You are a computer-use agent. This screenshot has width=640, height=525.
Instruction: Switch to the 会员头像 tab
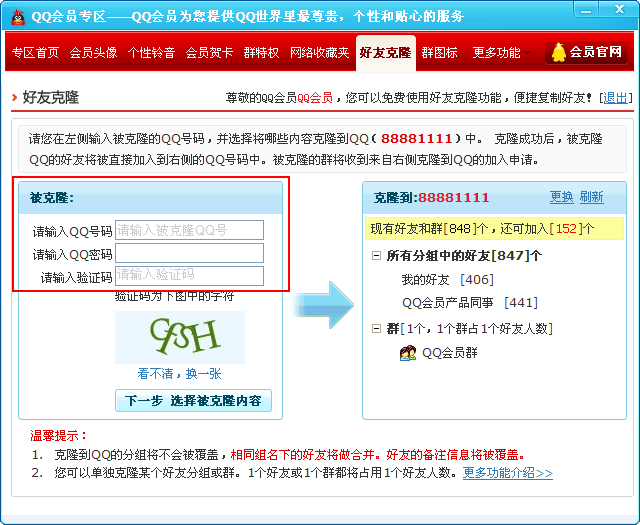pyautogui.click(x=93, y=52)
